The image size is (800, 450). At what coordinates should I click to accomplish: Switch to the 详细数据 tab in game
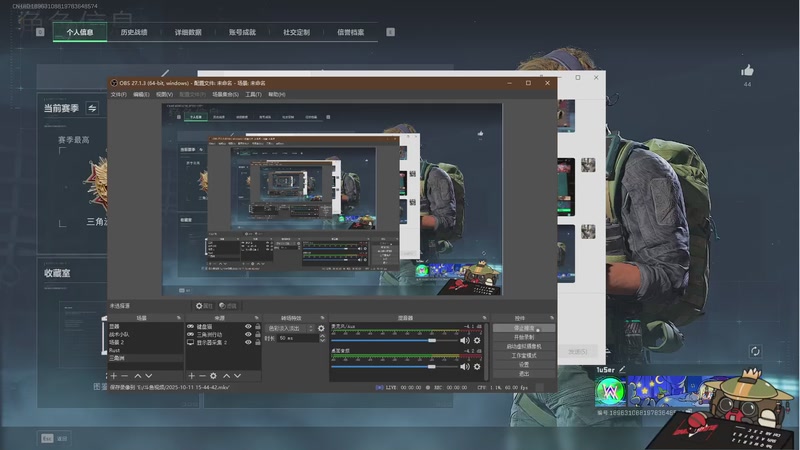188,32
